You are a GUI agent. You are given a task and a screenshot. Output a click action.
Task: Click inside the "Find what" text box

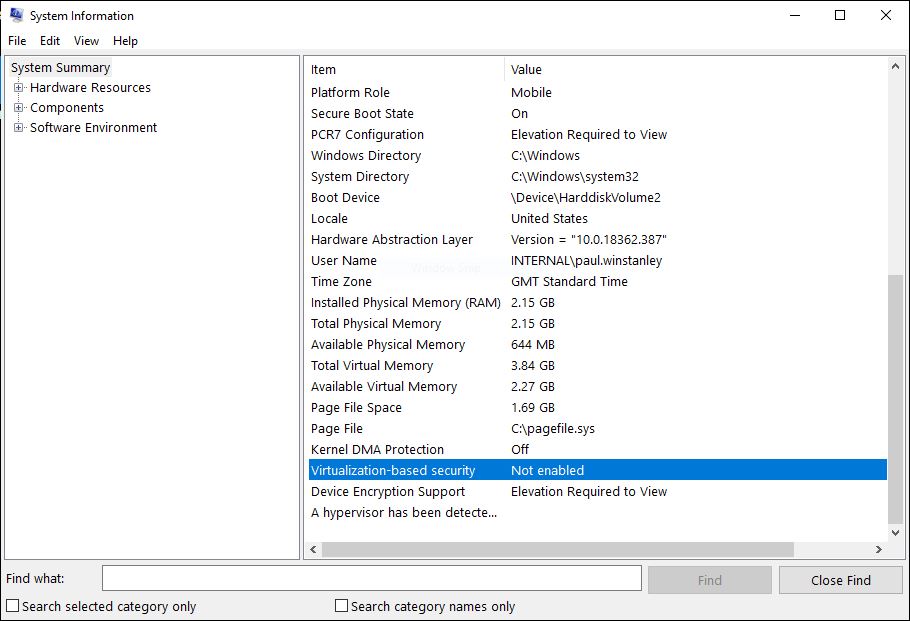370,578
